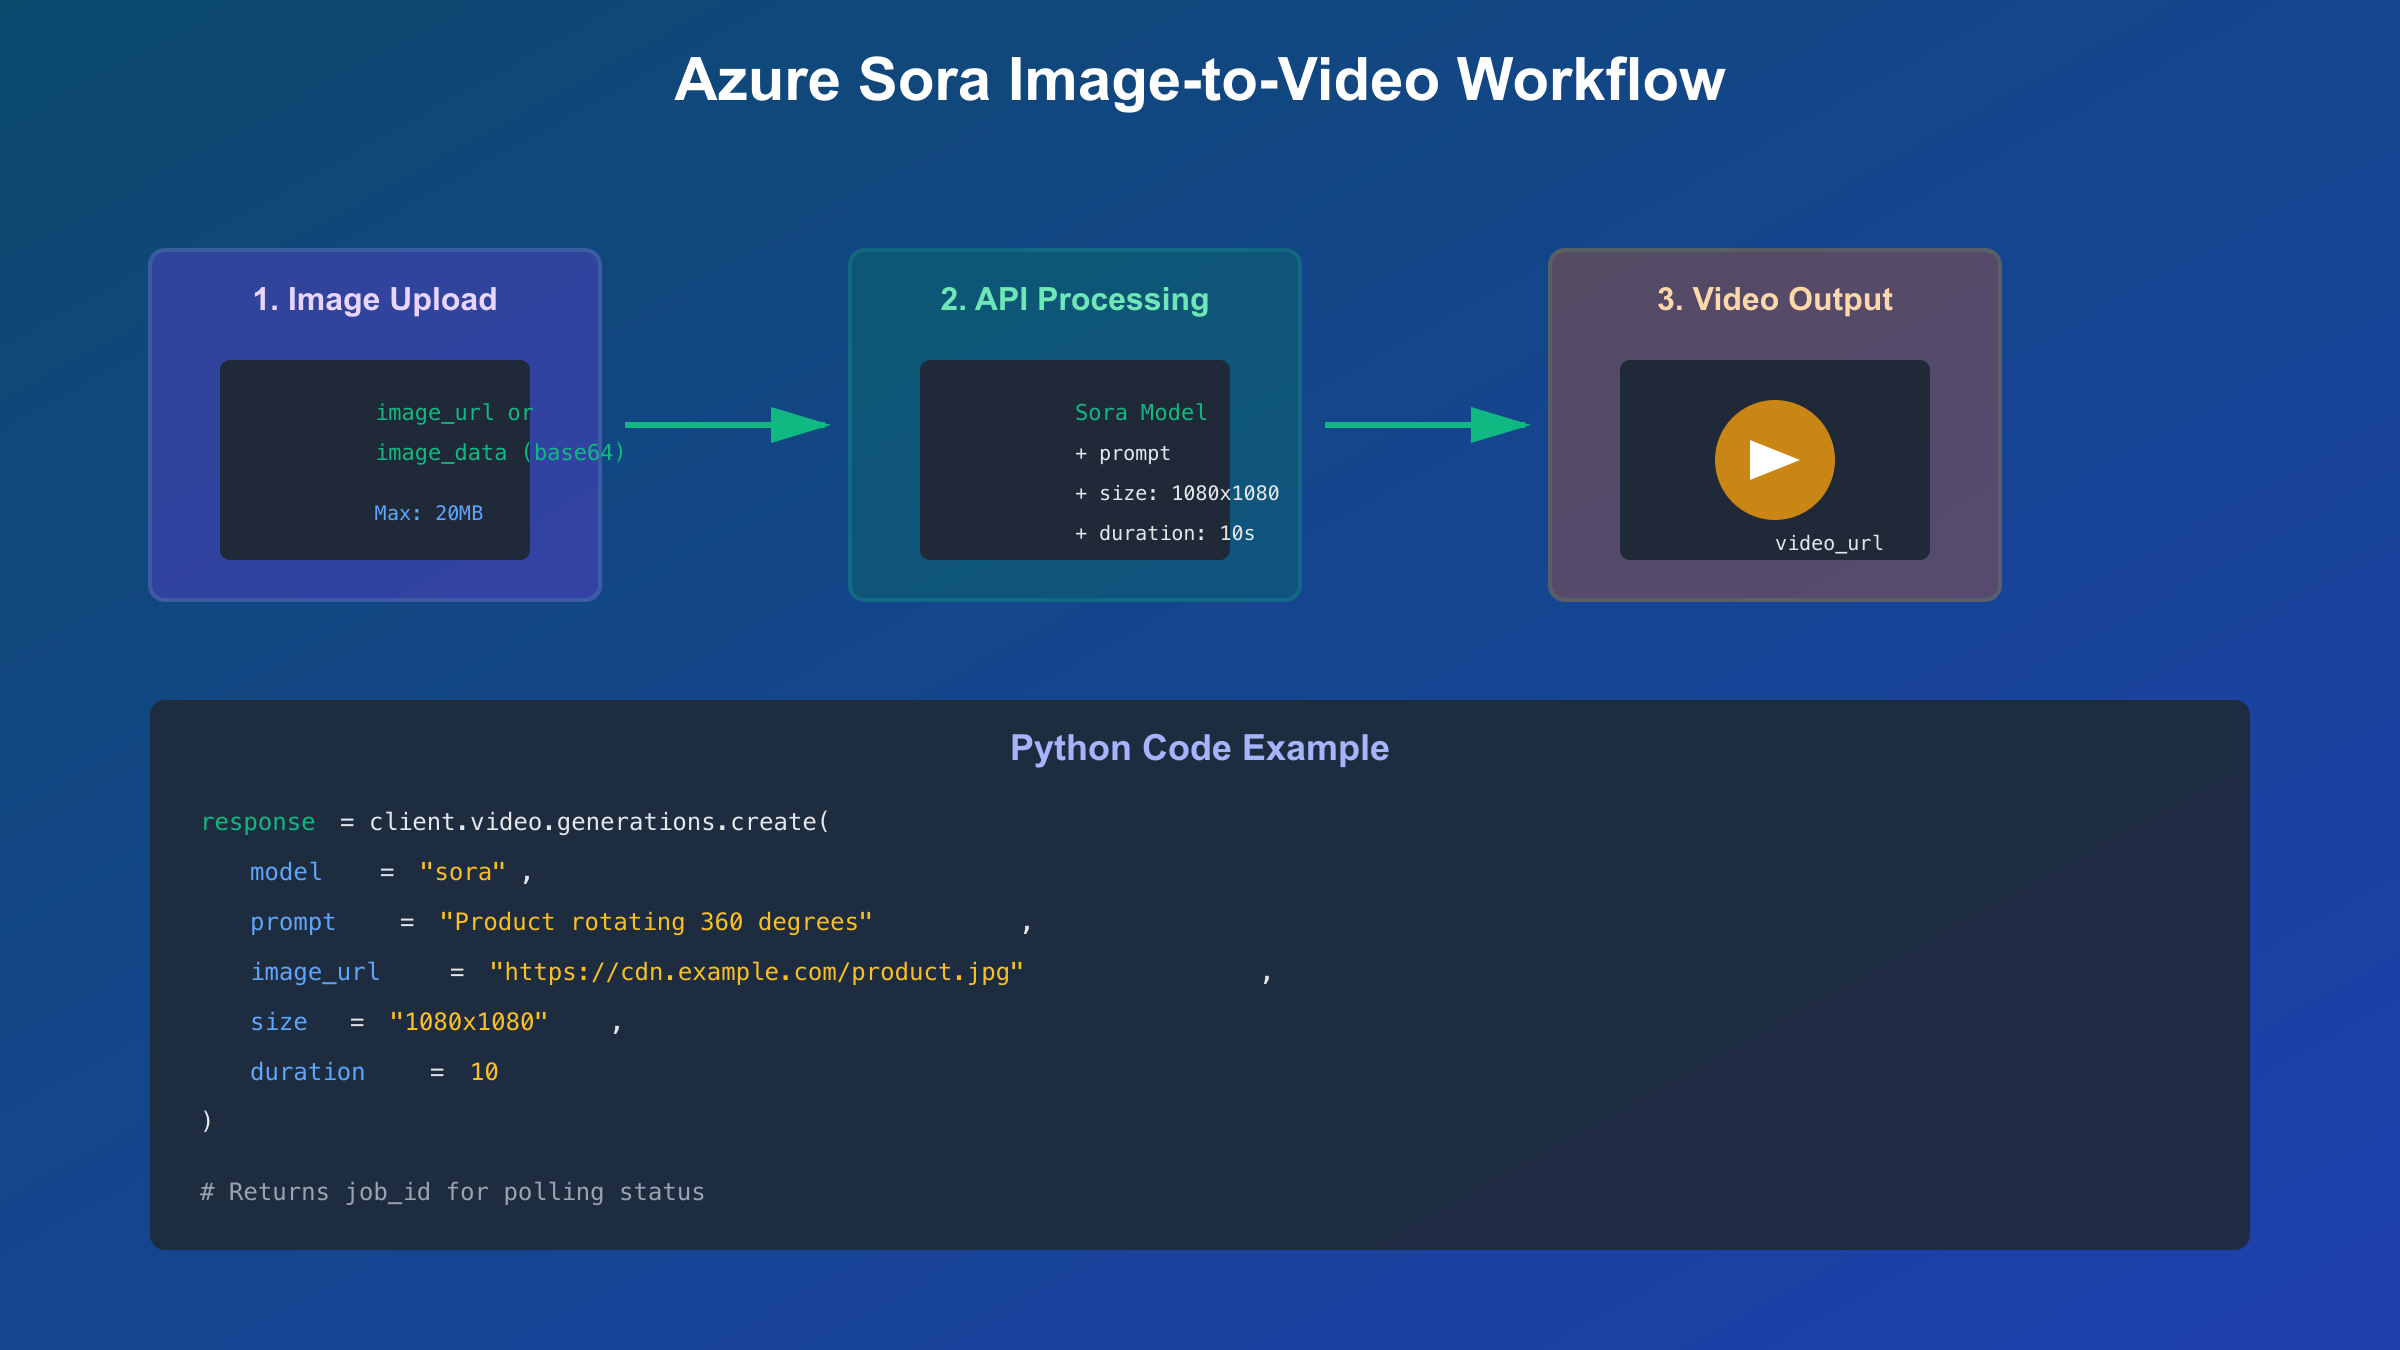Click the "sora" model string value
2400x1350 pixels.
pos(462,872)
